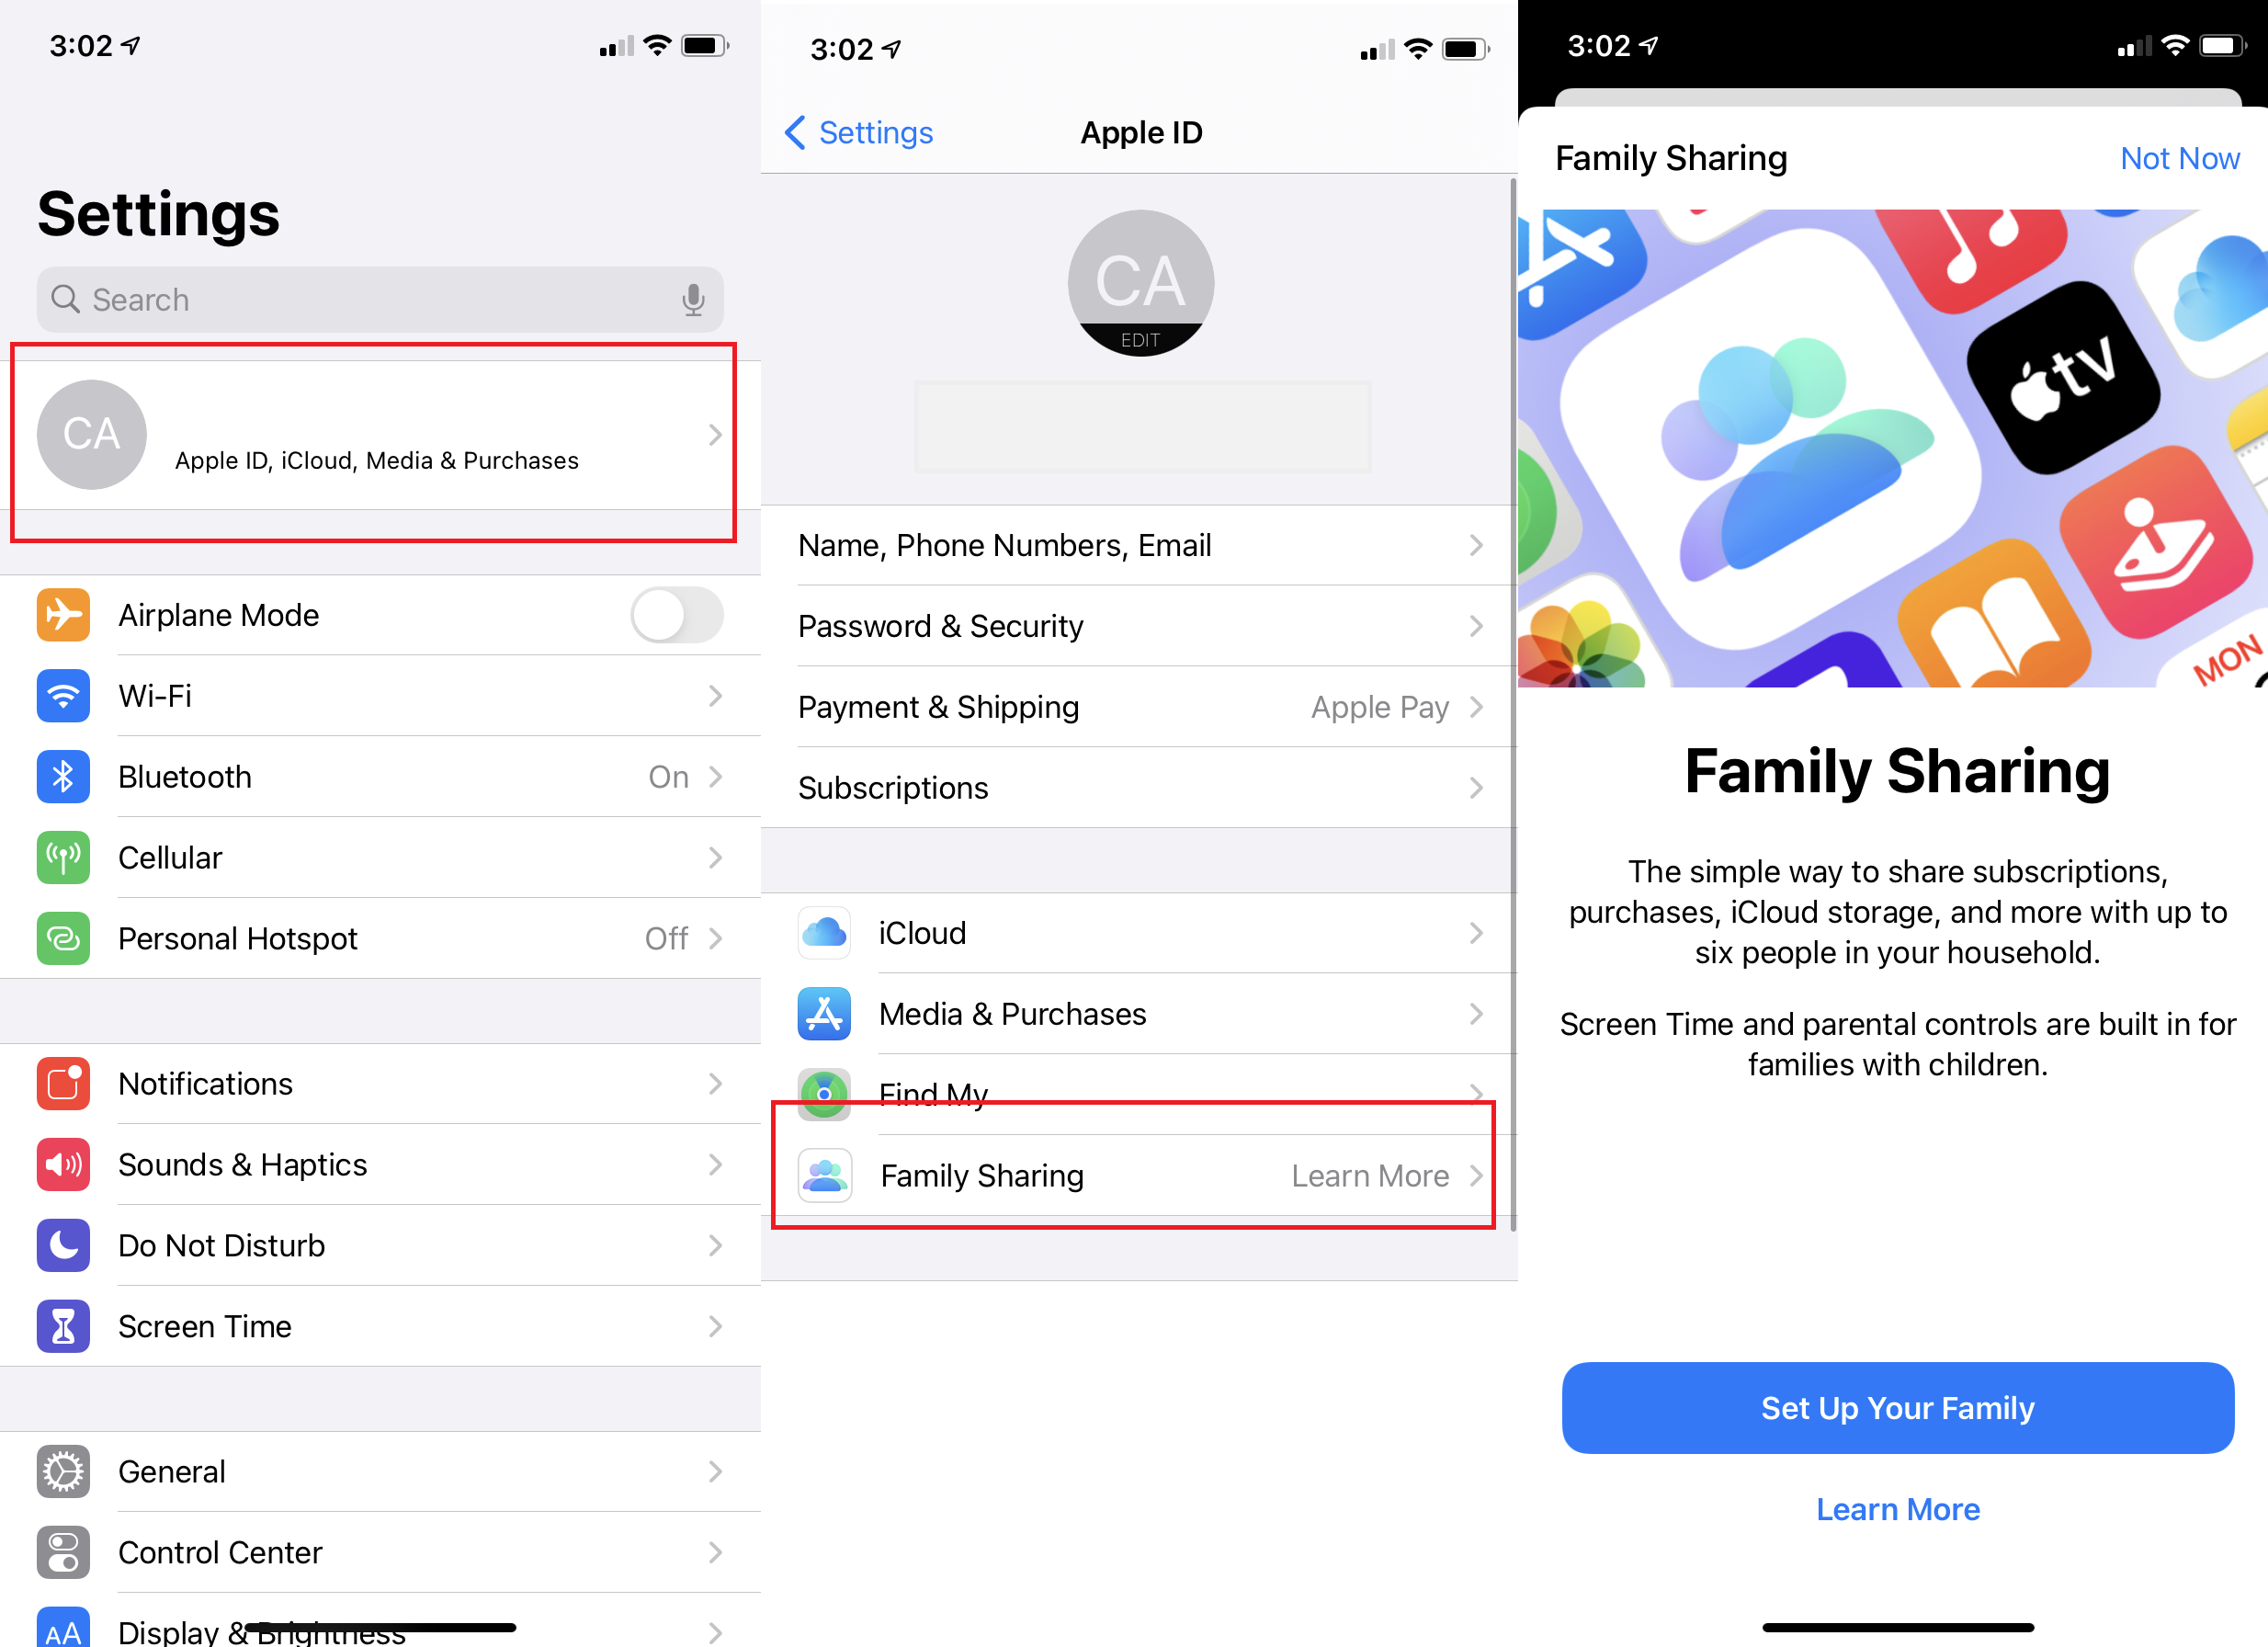This screenshot has height=1647, width=2268.
Task: Tap the CA profile avatar to edit
Action: click(1141, 280)
